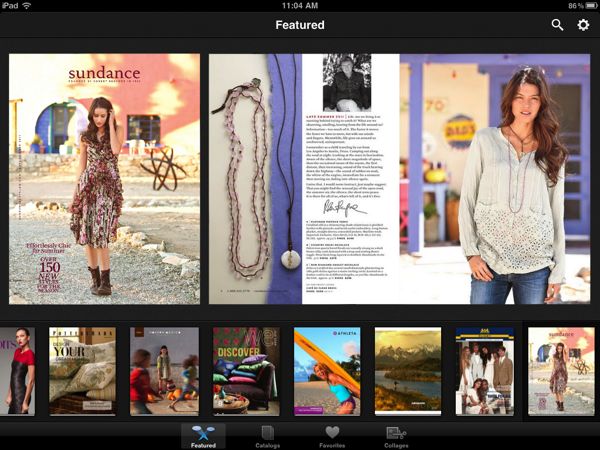Switch to the Featured tab
Screen dimensions: 600x450
[203, 436]
